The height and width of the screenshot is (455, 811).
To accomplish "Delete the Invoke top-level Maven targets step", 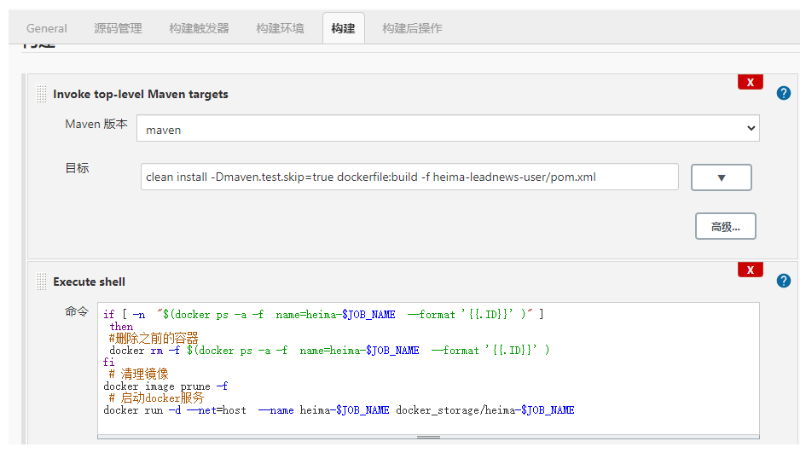I will (750, 82).
